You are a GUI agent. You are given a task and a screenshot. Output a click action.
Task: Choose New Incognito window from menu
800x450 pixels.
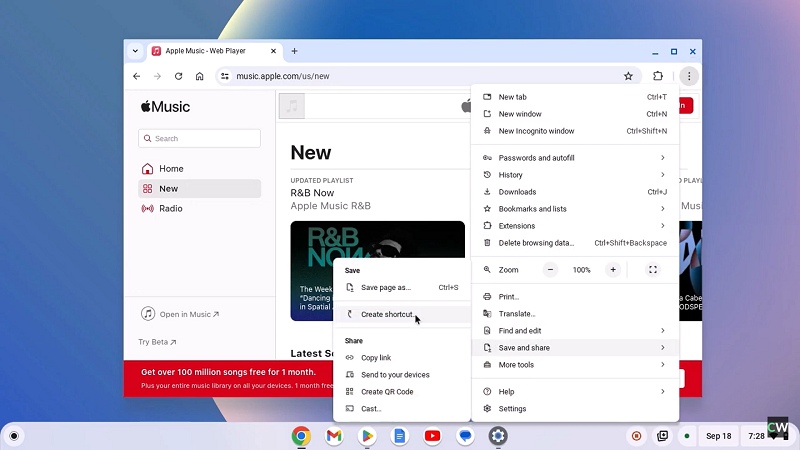click(536, 131)
